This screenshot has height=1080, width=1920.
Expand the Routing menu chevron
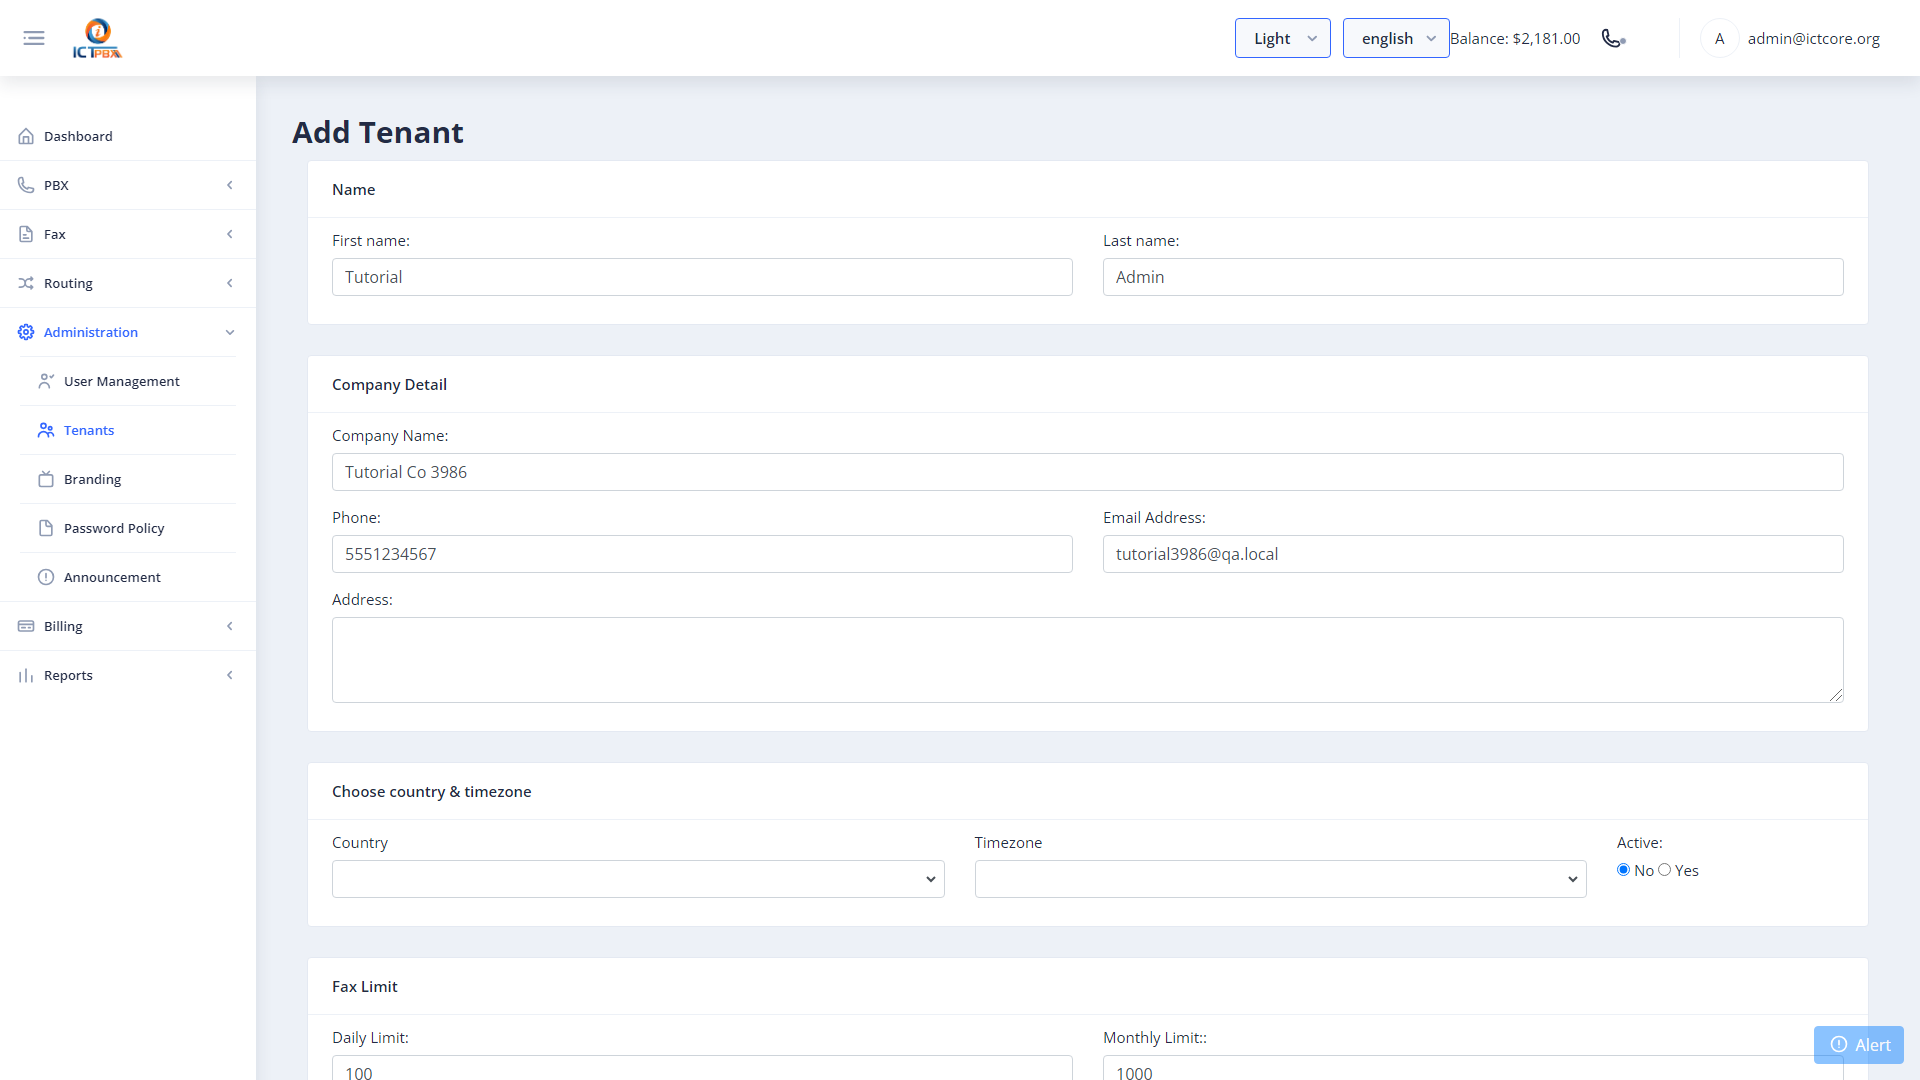click(x=230, y=283)
